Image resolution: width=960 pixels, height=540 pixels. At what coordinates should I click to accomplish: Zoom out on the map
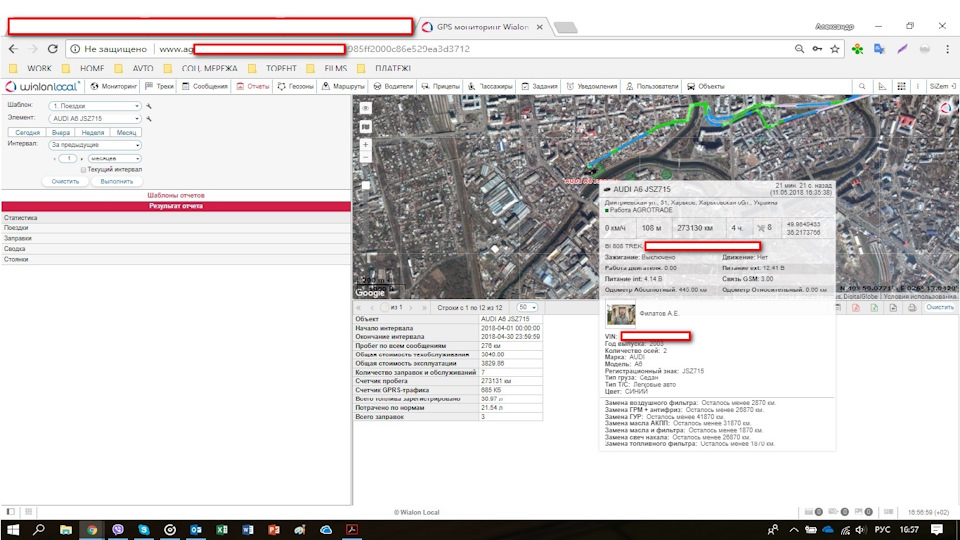pos(366,158)
